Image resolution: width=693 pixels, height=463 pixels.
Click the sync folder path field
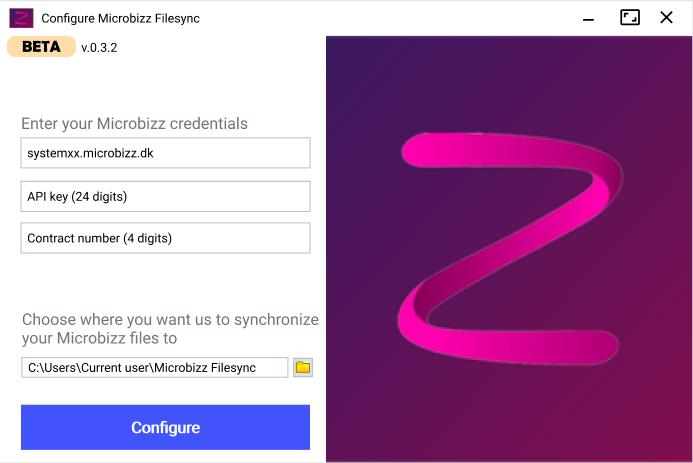(x=155, y=368)
